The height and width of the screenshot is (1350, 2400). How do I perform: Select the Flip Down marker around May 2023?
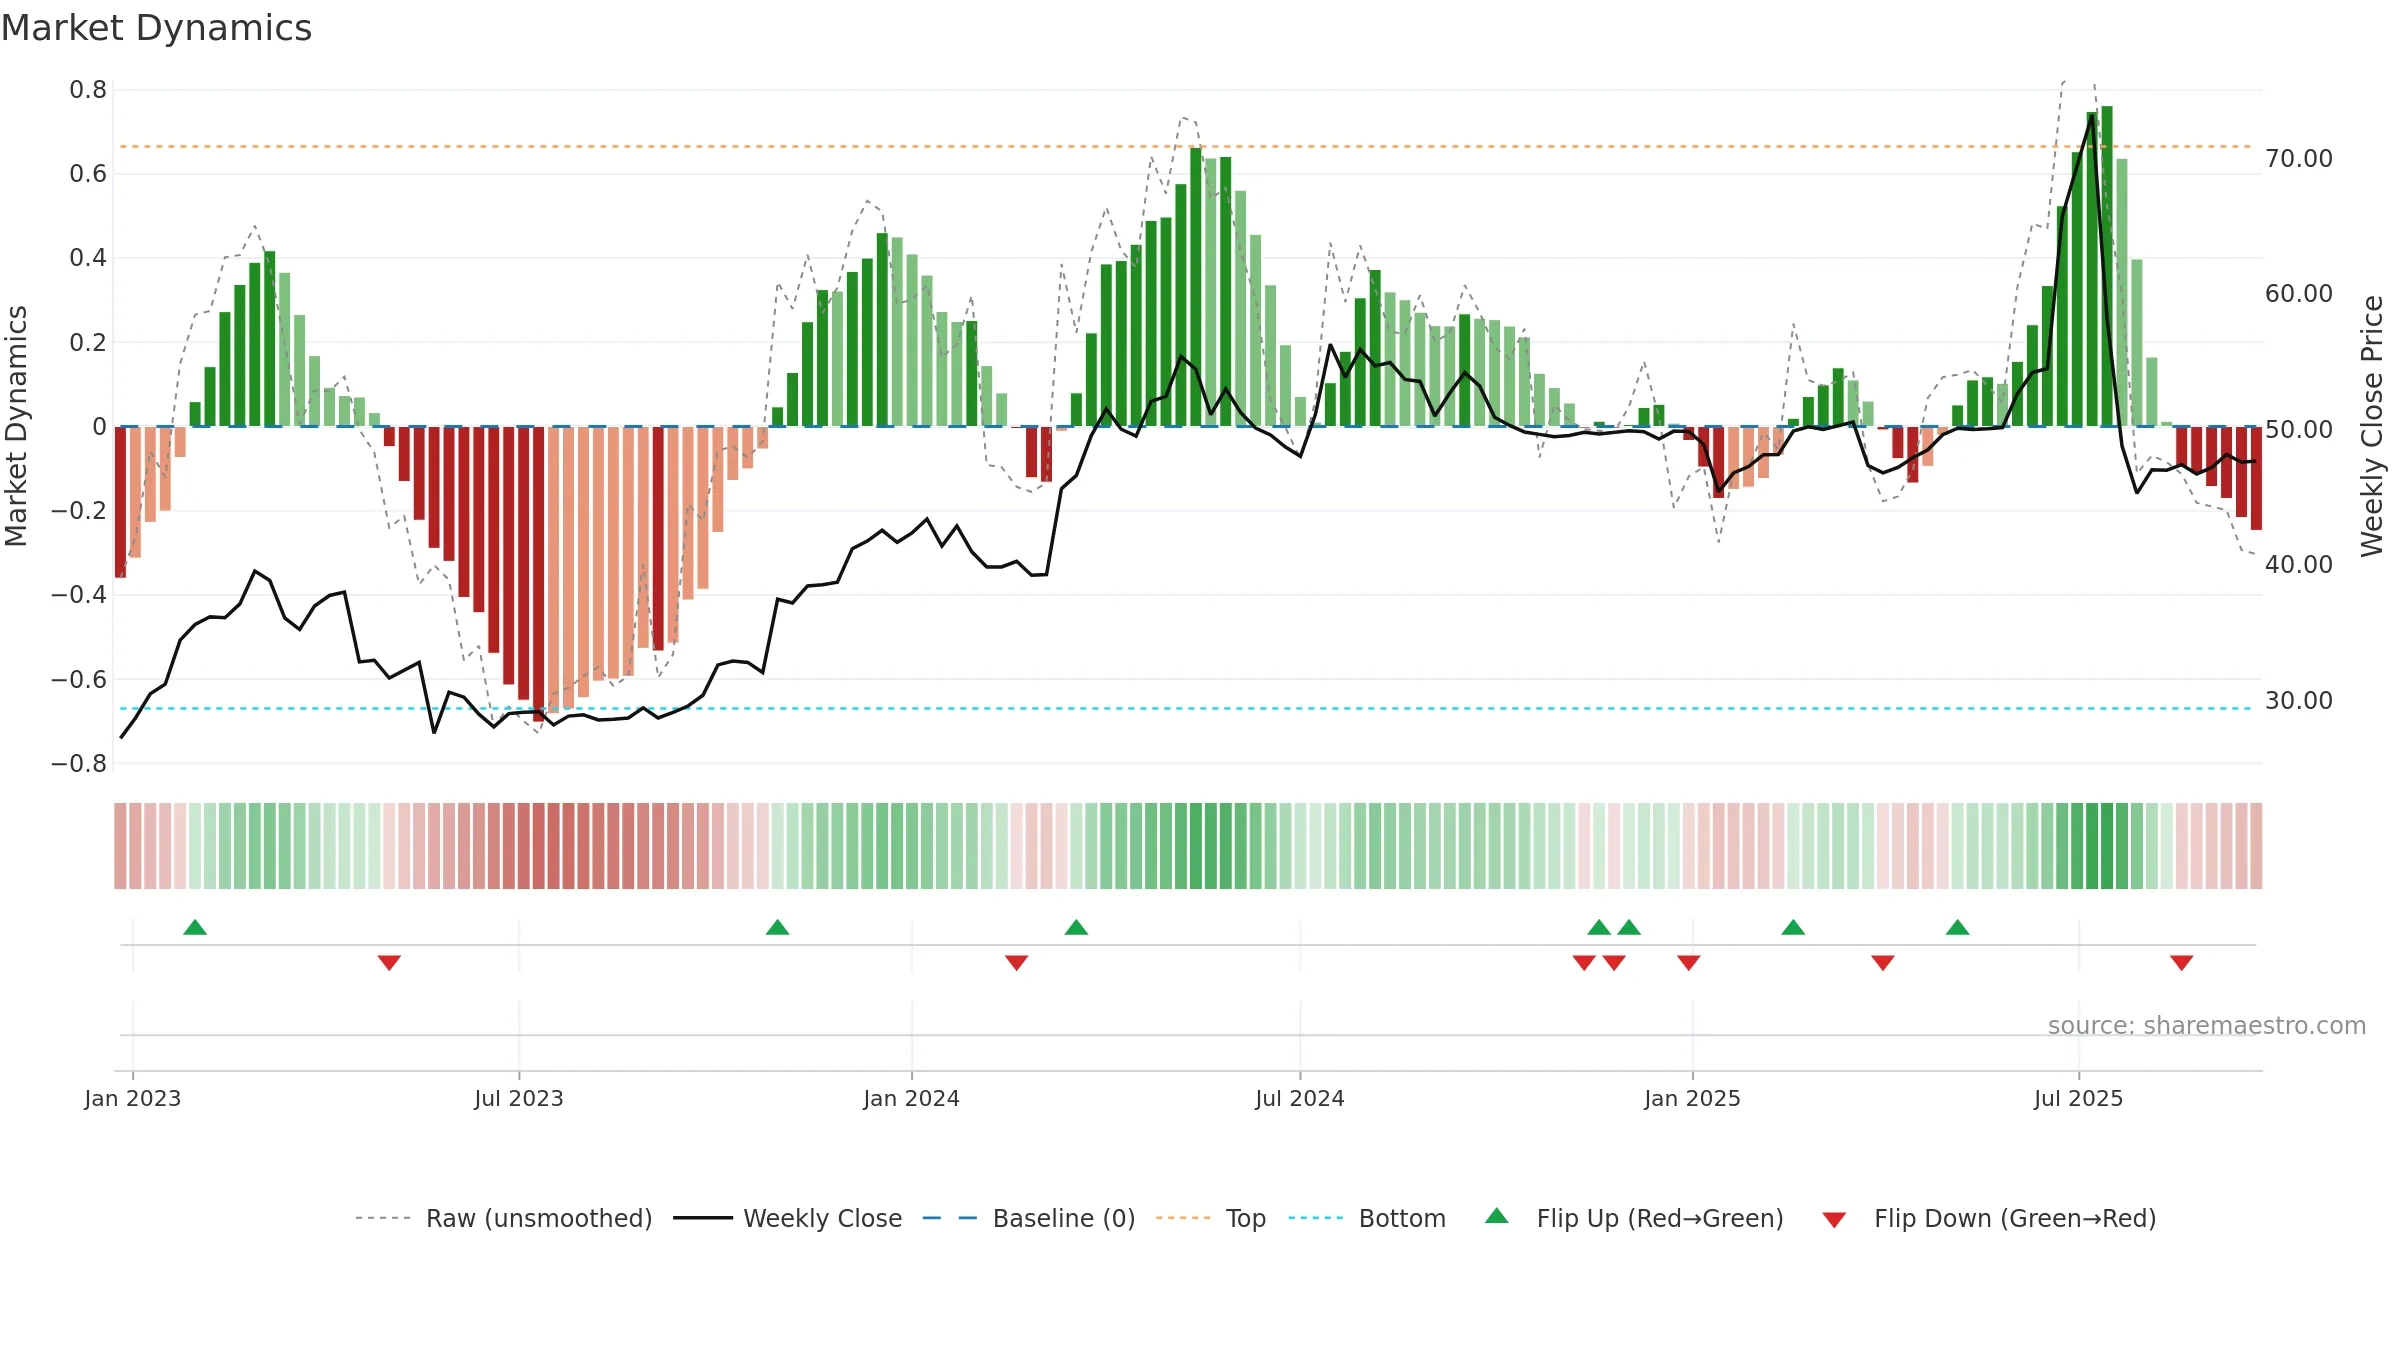click(x=389, y=962)
